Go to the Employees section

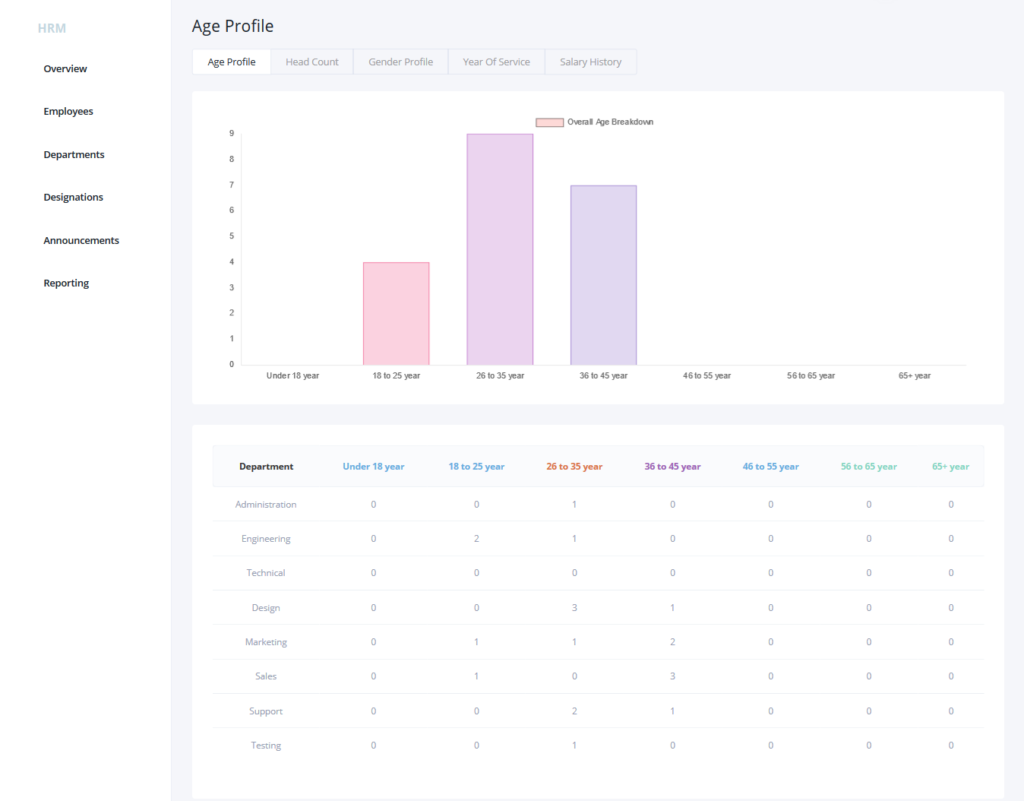tap(68, 112)
